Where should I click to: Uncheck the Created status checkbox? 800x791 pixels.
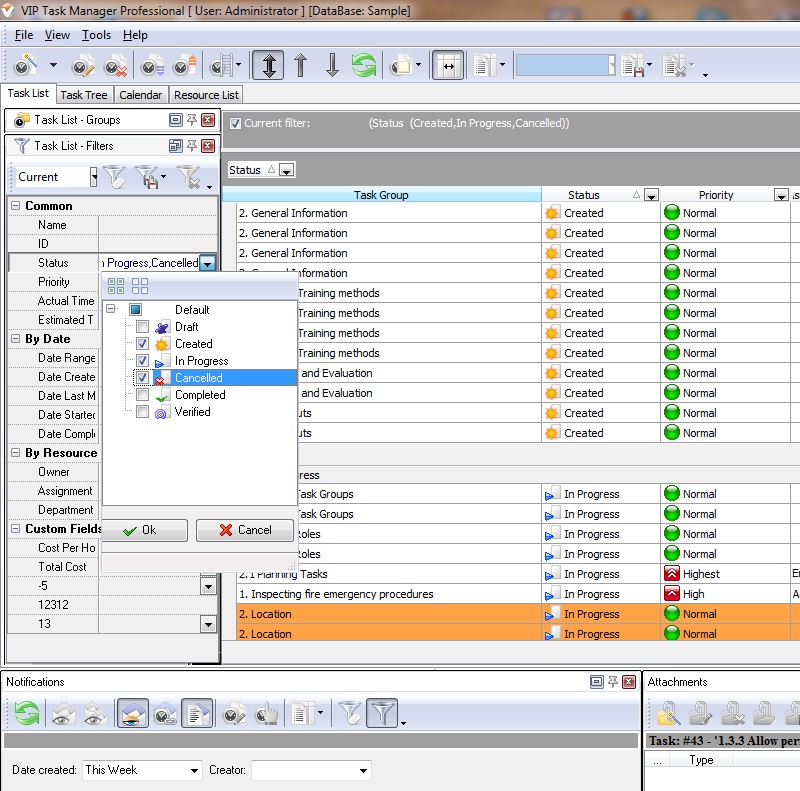(x=143, y=344)
